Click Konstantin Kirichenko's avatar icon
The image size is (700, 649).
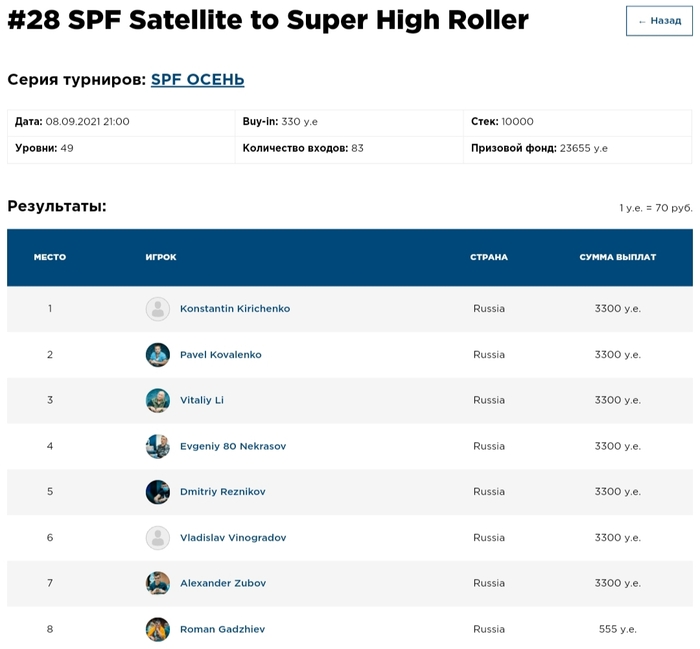pos(158,309)
